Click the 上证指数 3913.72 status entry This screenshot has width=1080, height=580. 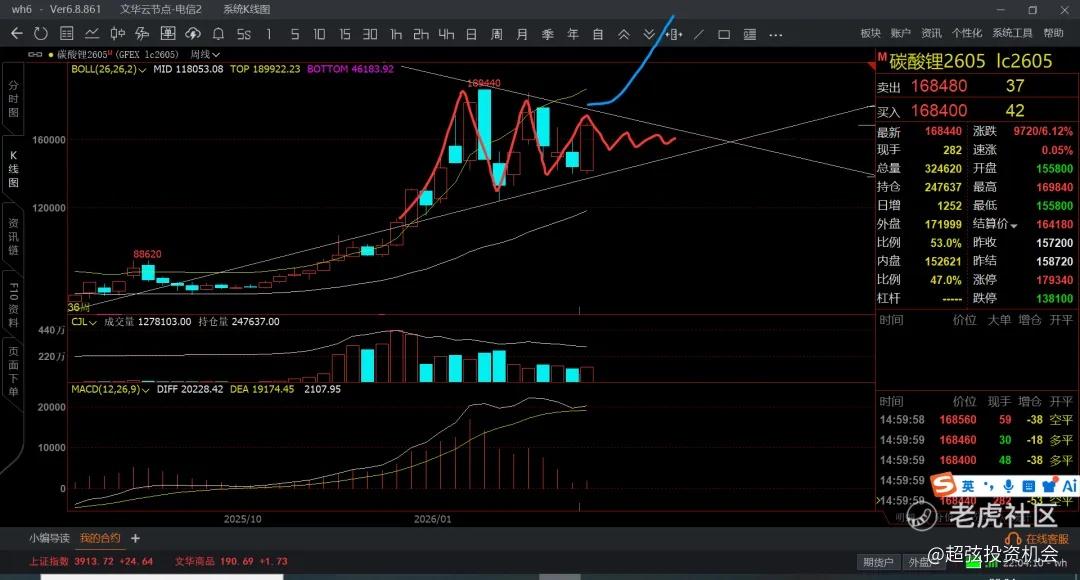click(x=91, y=561)
